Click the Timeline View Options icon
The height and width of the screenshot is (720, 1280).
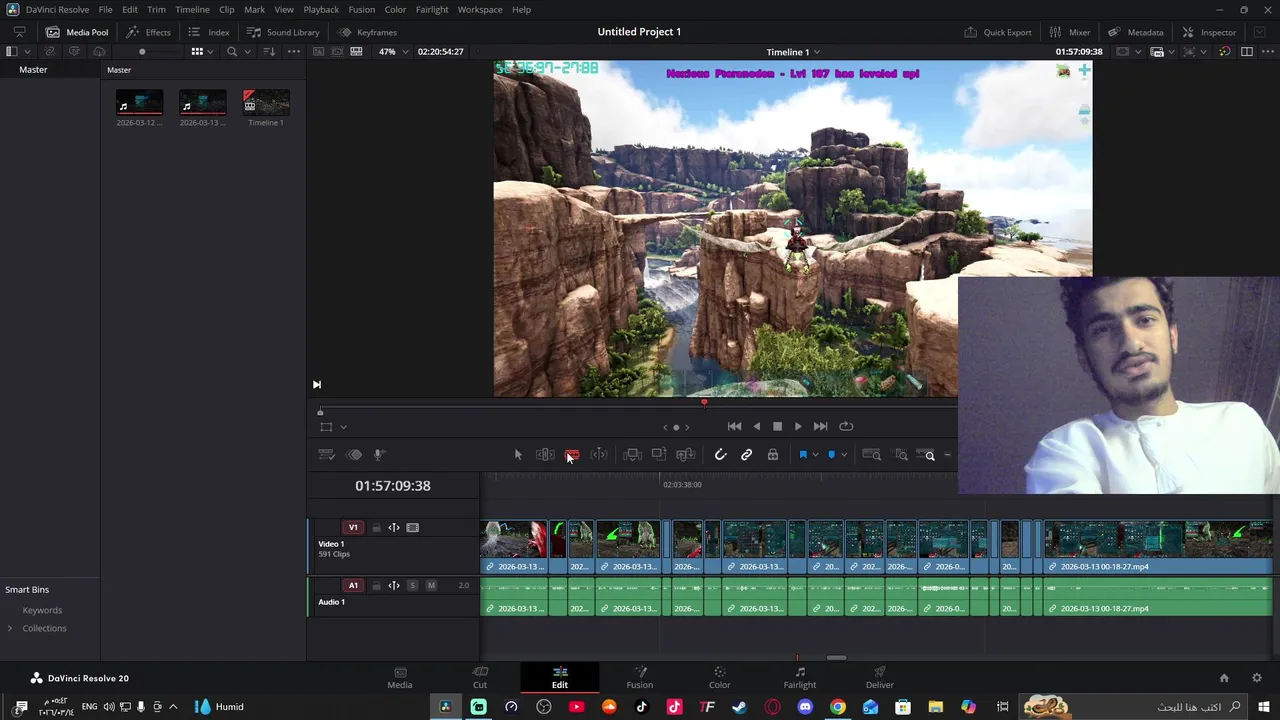click(x=326, y=455)
